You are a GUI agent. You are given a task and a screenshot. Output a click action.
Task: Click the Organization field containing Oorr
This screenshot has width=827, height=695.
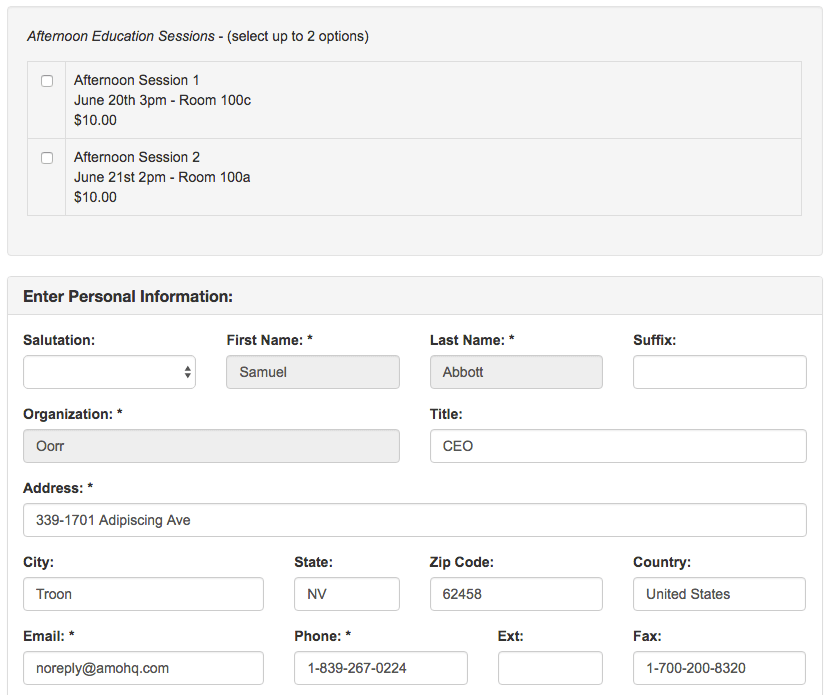tap(211, 446)
